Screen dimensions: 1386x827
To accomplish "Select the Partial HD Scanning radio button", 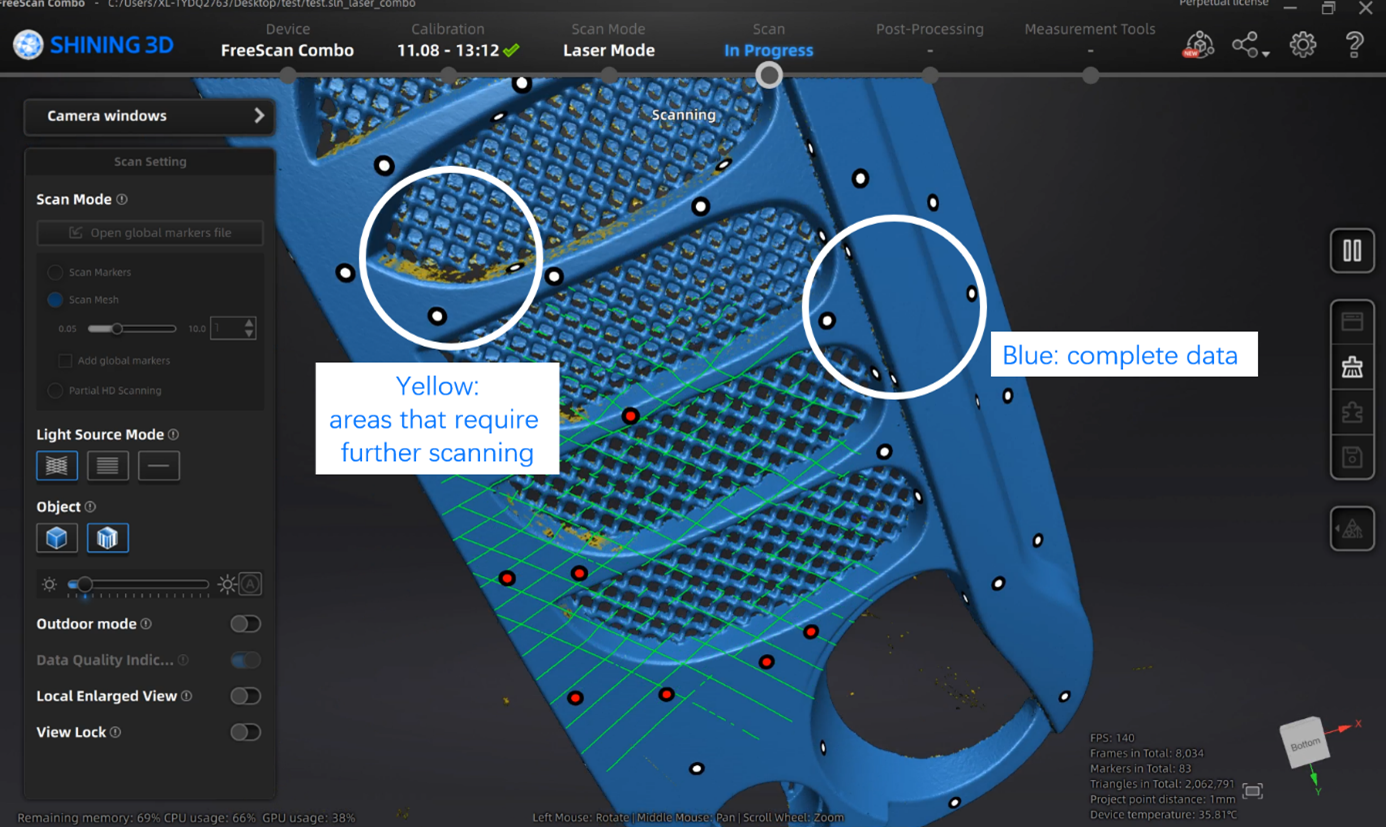I will tap(55, 391).
